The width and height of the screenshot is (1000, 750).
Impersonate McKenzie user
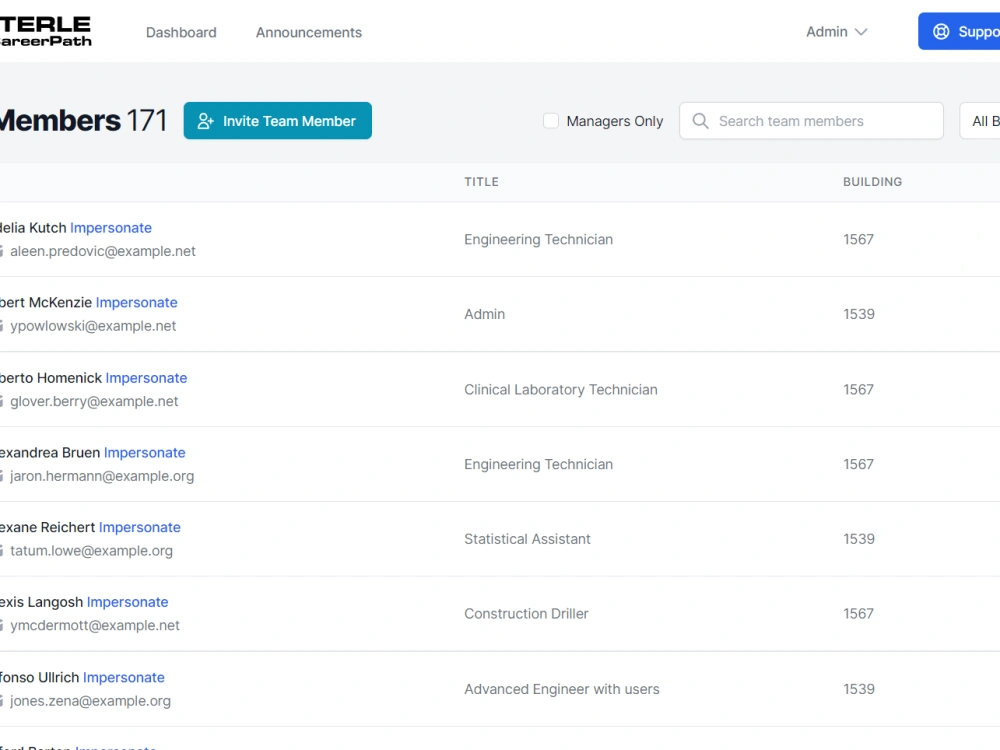(x=136, y=302)
